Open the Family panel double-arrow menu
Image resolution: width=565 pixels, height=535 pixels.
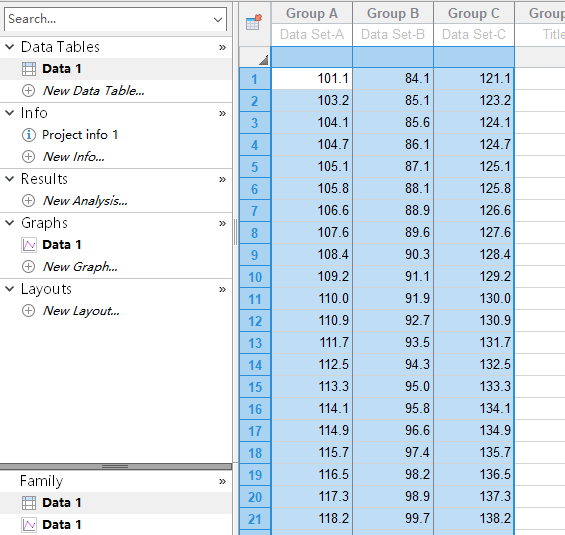point(222,481)
